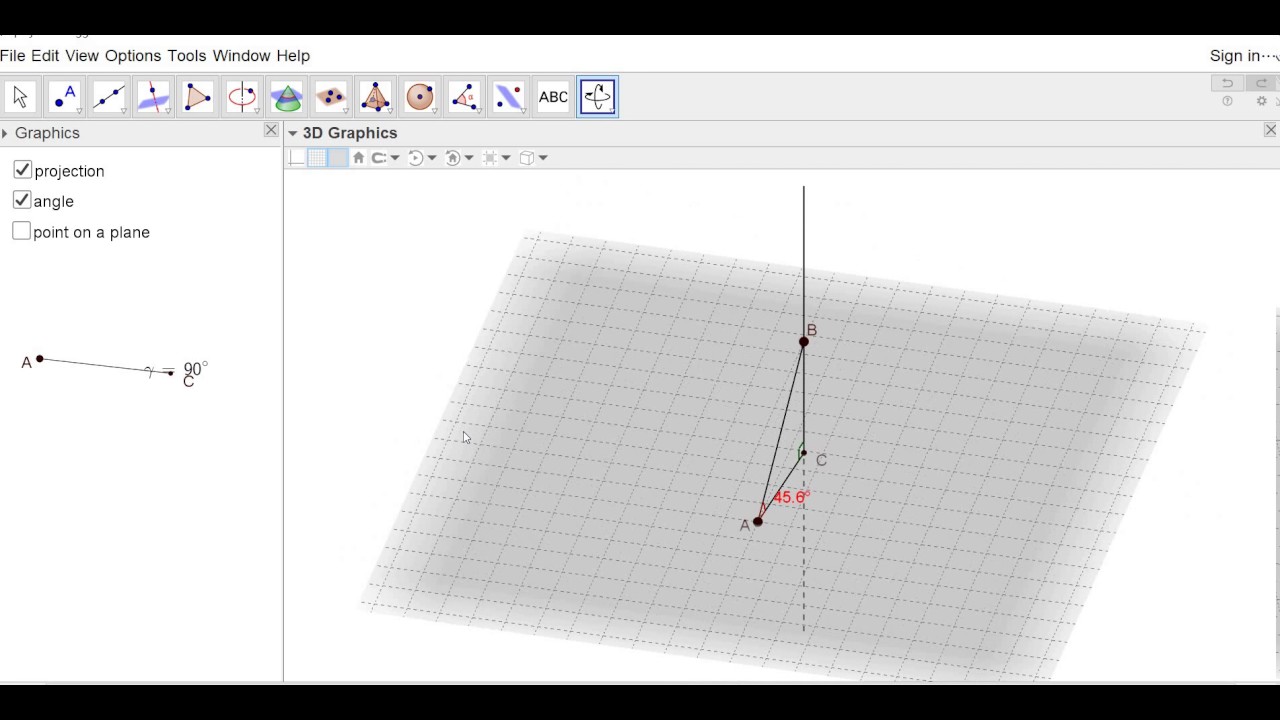Select the Sphere tool
This screenshot has height=720, width=1280.
click(420, 97)
